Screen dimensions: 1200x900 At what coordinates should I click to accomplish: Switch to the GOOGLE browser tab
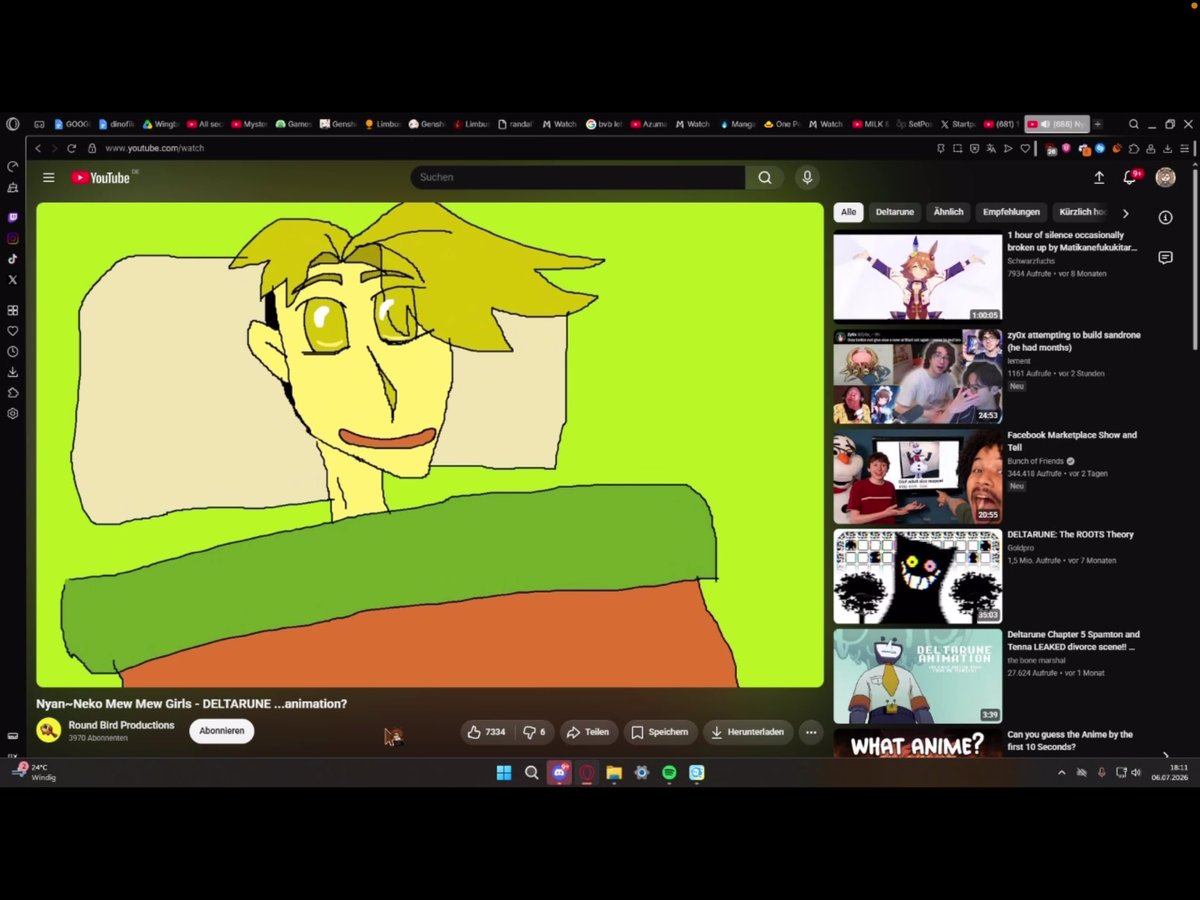[73, 124]
